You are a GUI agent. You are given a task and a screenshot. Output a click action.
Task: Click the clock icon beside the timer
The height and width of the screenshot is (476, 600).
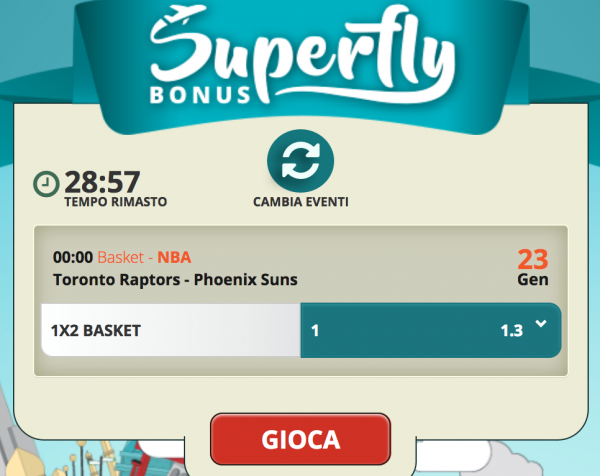(46, 184)
